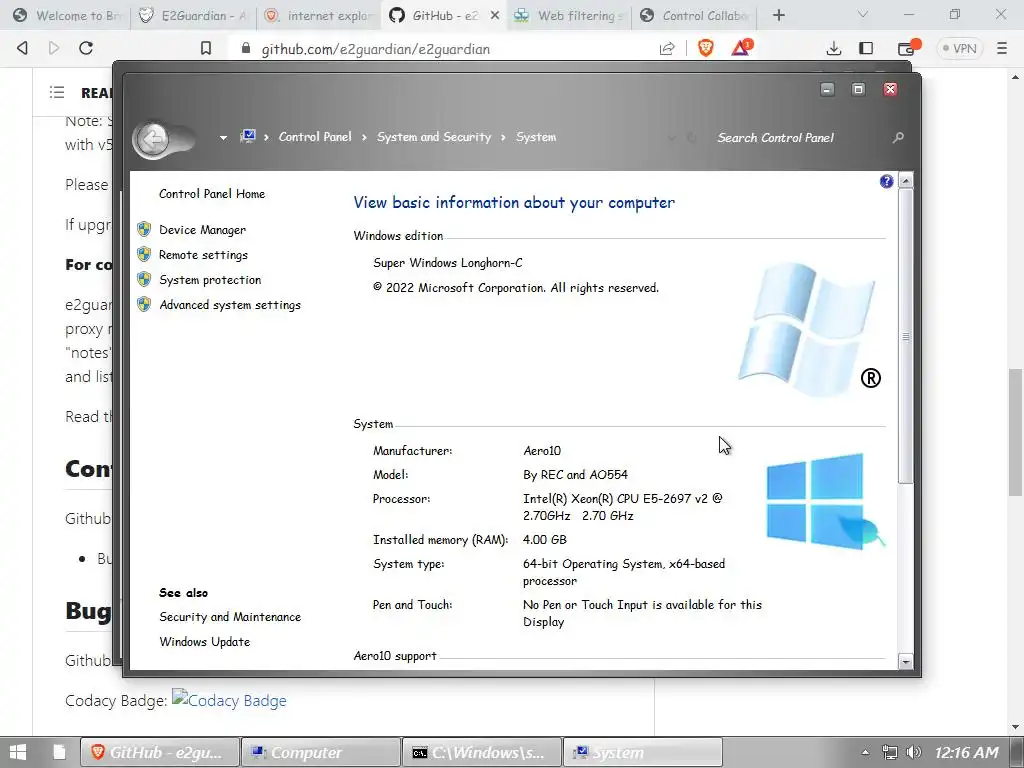
Task: Select the System breadcrumb item
Action: (x=536, y=137)
